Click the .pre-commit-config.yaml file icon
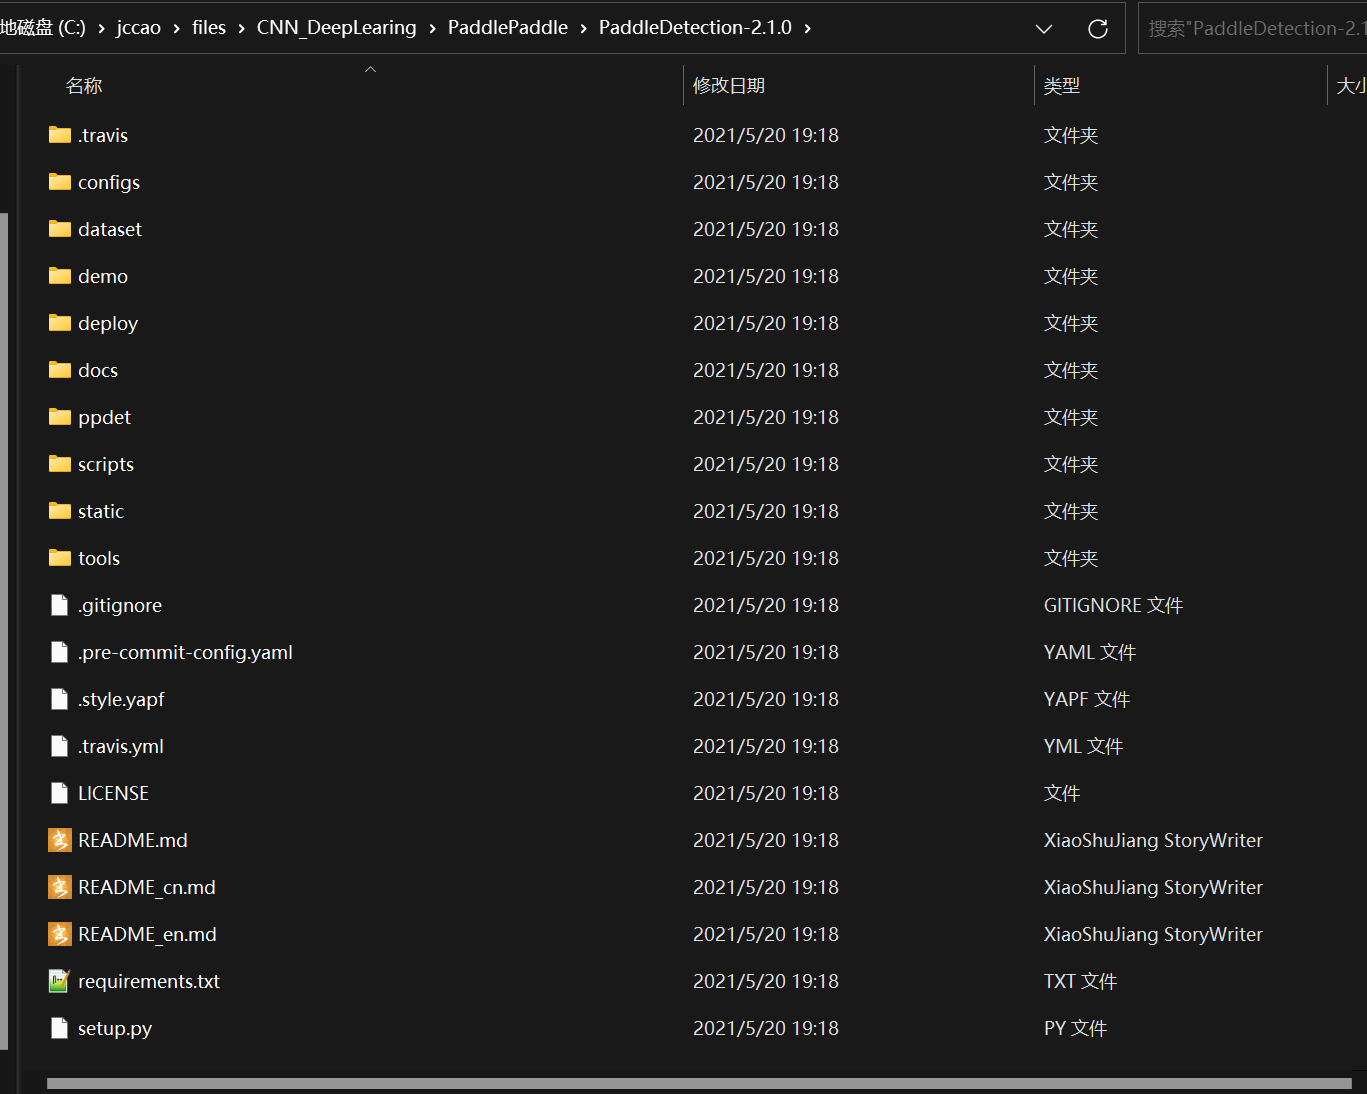The width and height of the screenshot is (1367, 1094). (x=60, y=652)
